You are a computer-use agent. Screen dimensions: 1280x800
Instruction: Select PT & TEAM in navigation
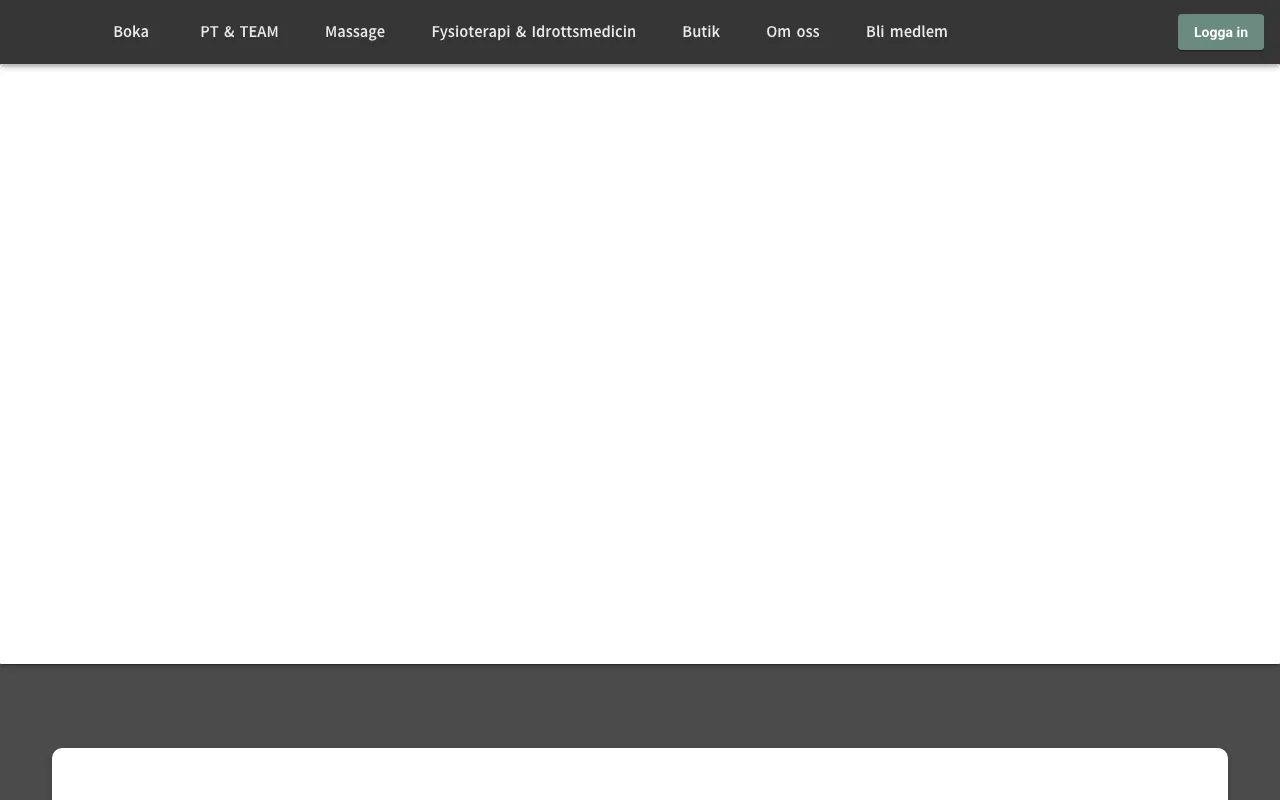point(239,32)
